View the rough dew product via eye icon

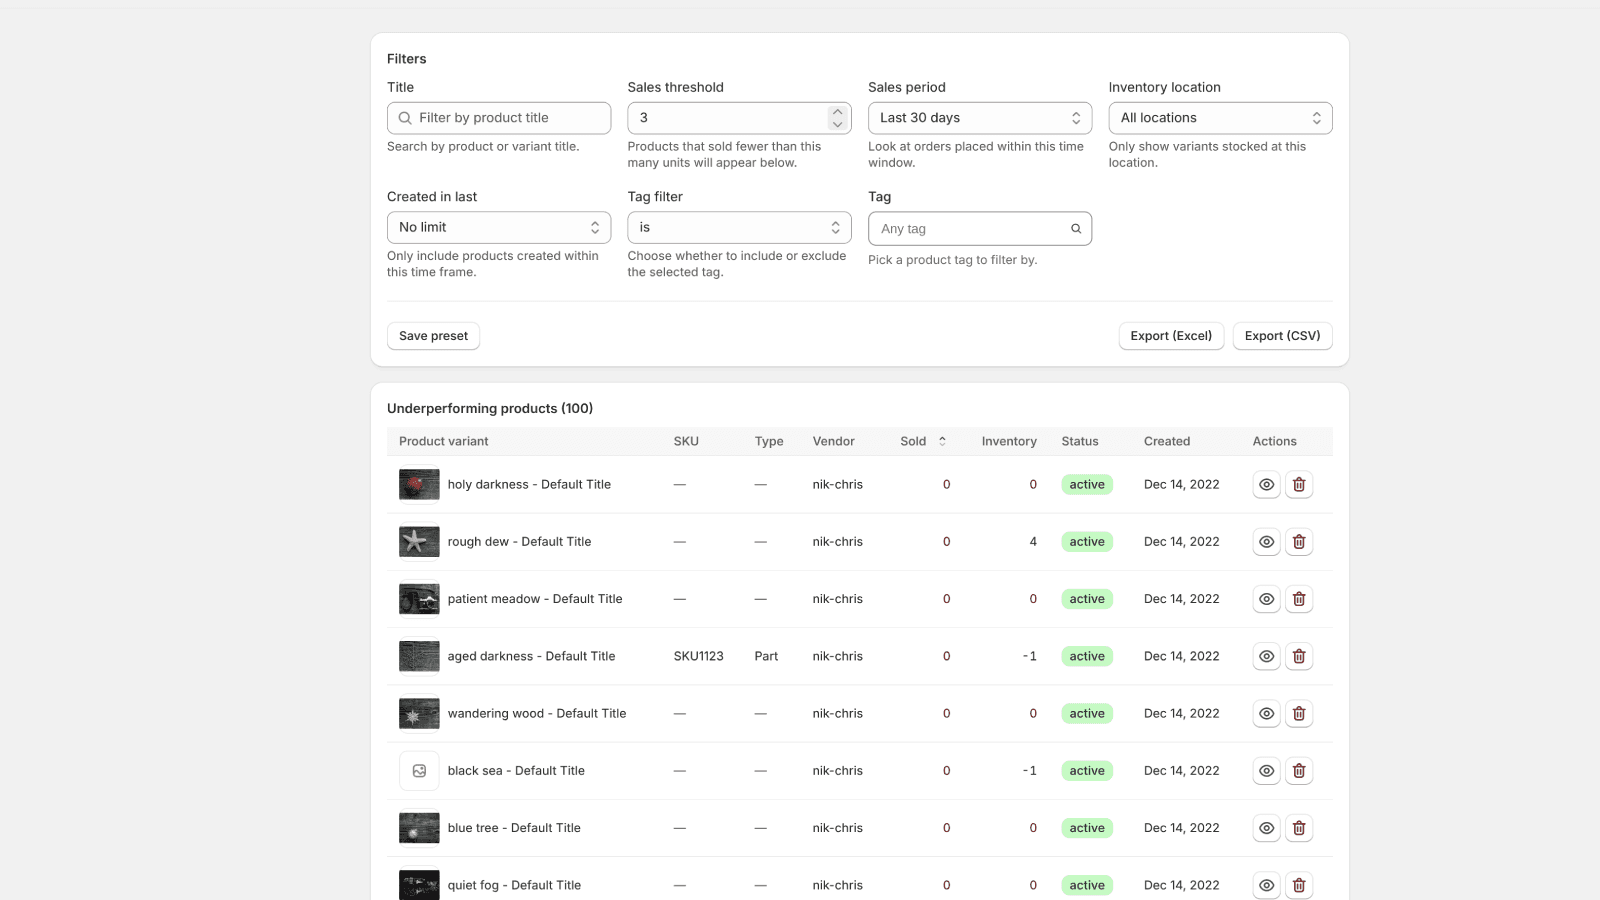(x=1266, y=542)
